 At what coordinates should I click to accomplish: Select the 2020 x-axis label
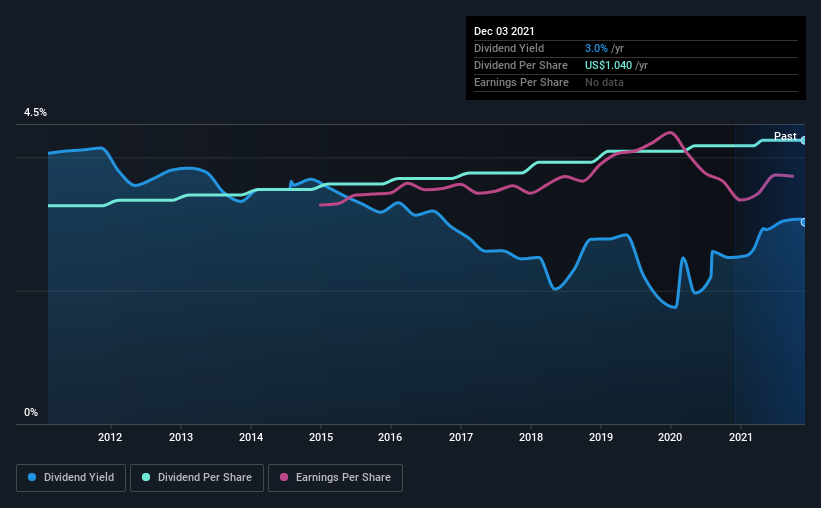coord(670,437)
